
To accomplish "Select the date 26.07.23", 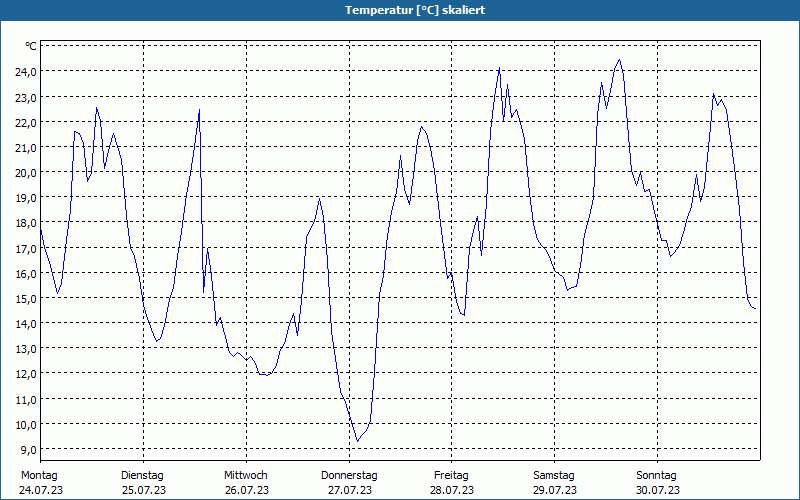I will 247,490.
